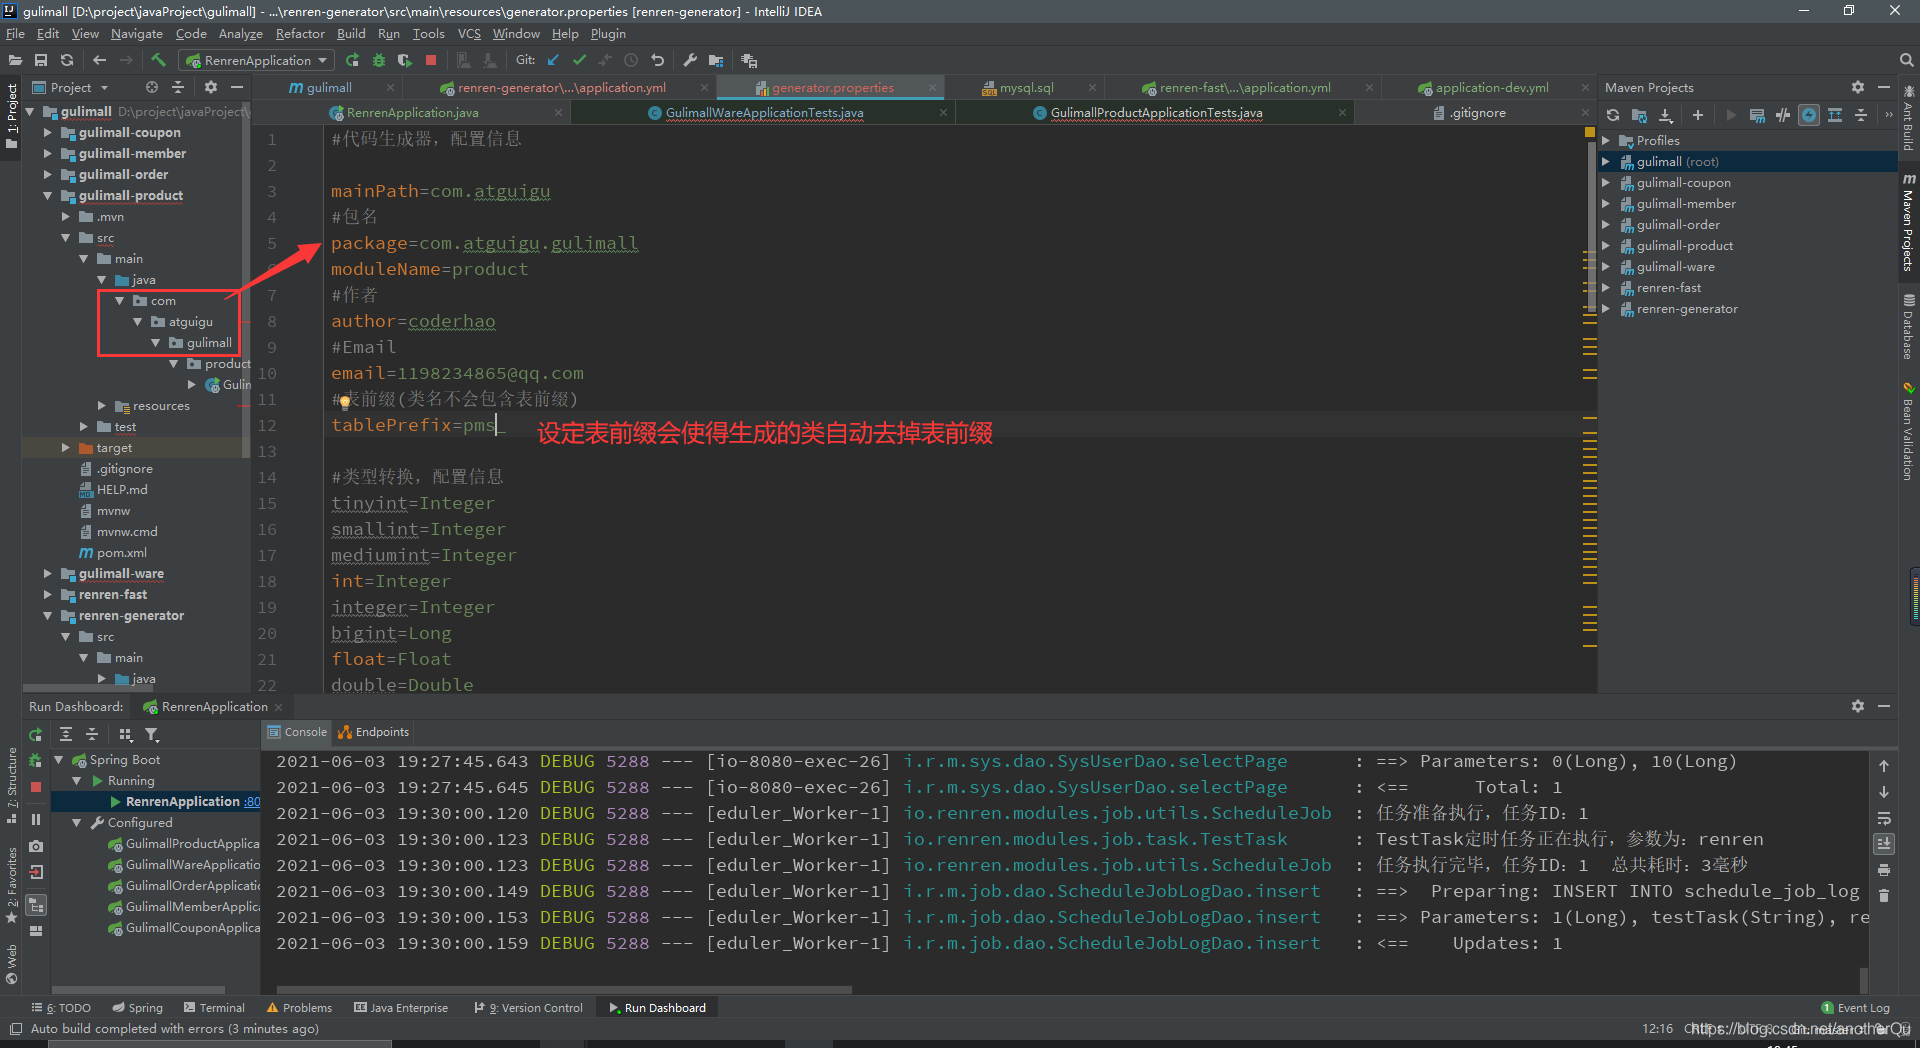Git commit green checkmark icon
The width and height of the screenshot is (1920, 1048).
click(579, 60)
